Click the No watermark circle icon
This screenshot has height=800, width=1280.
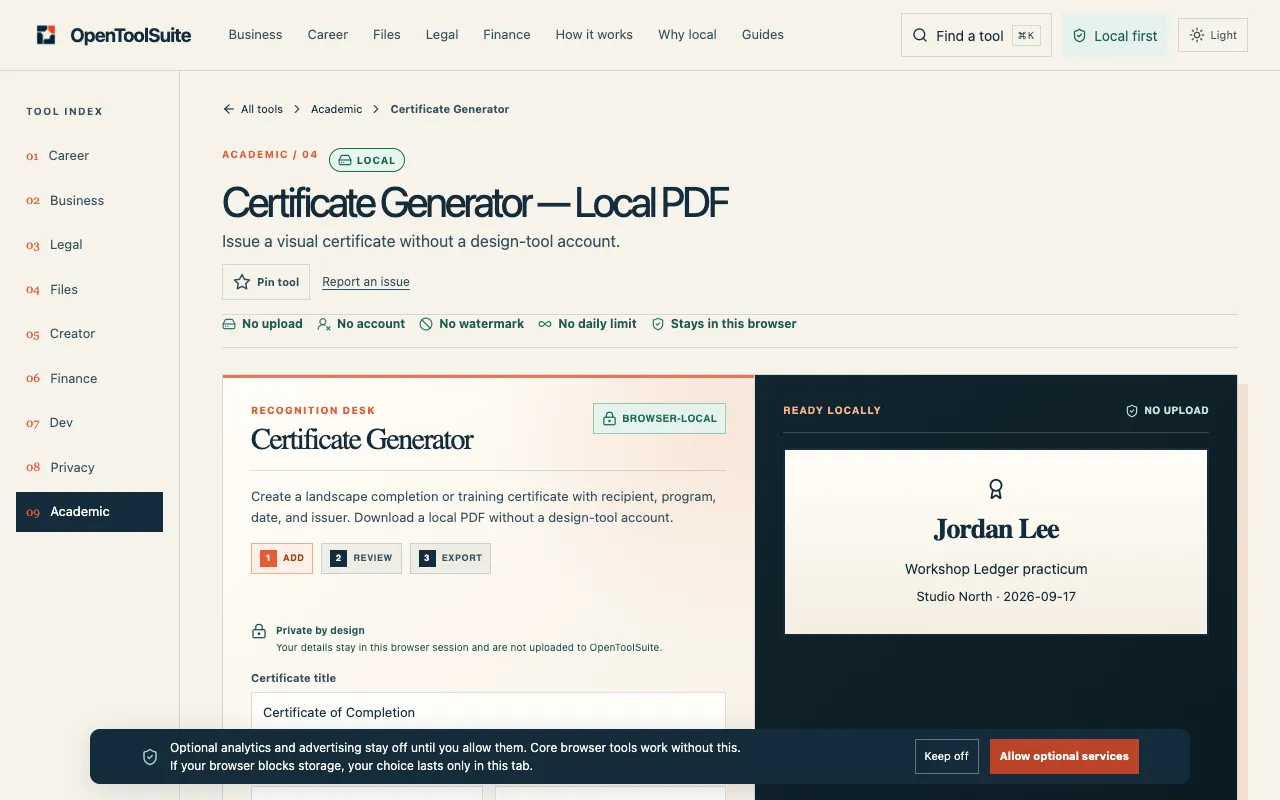pos(426,324)
